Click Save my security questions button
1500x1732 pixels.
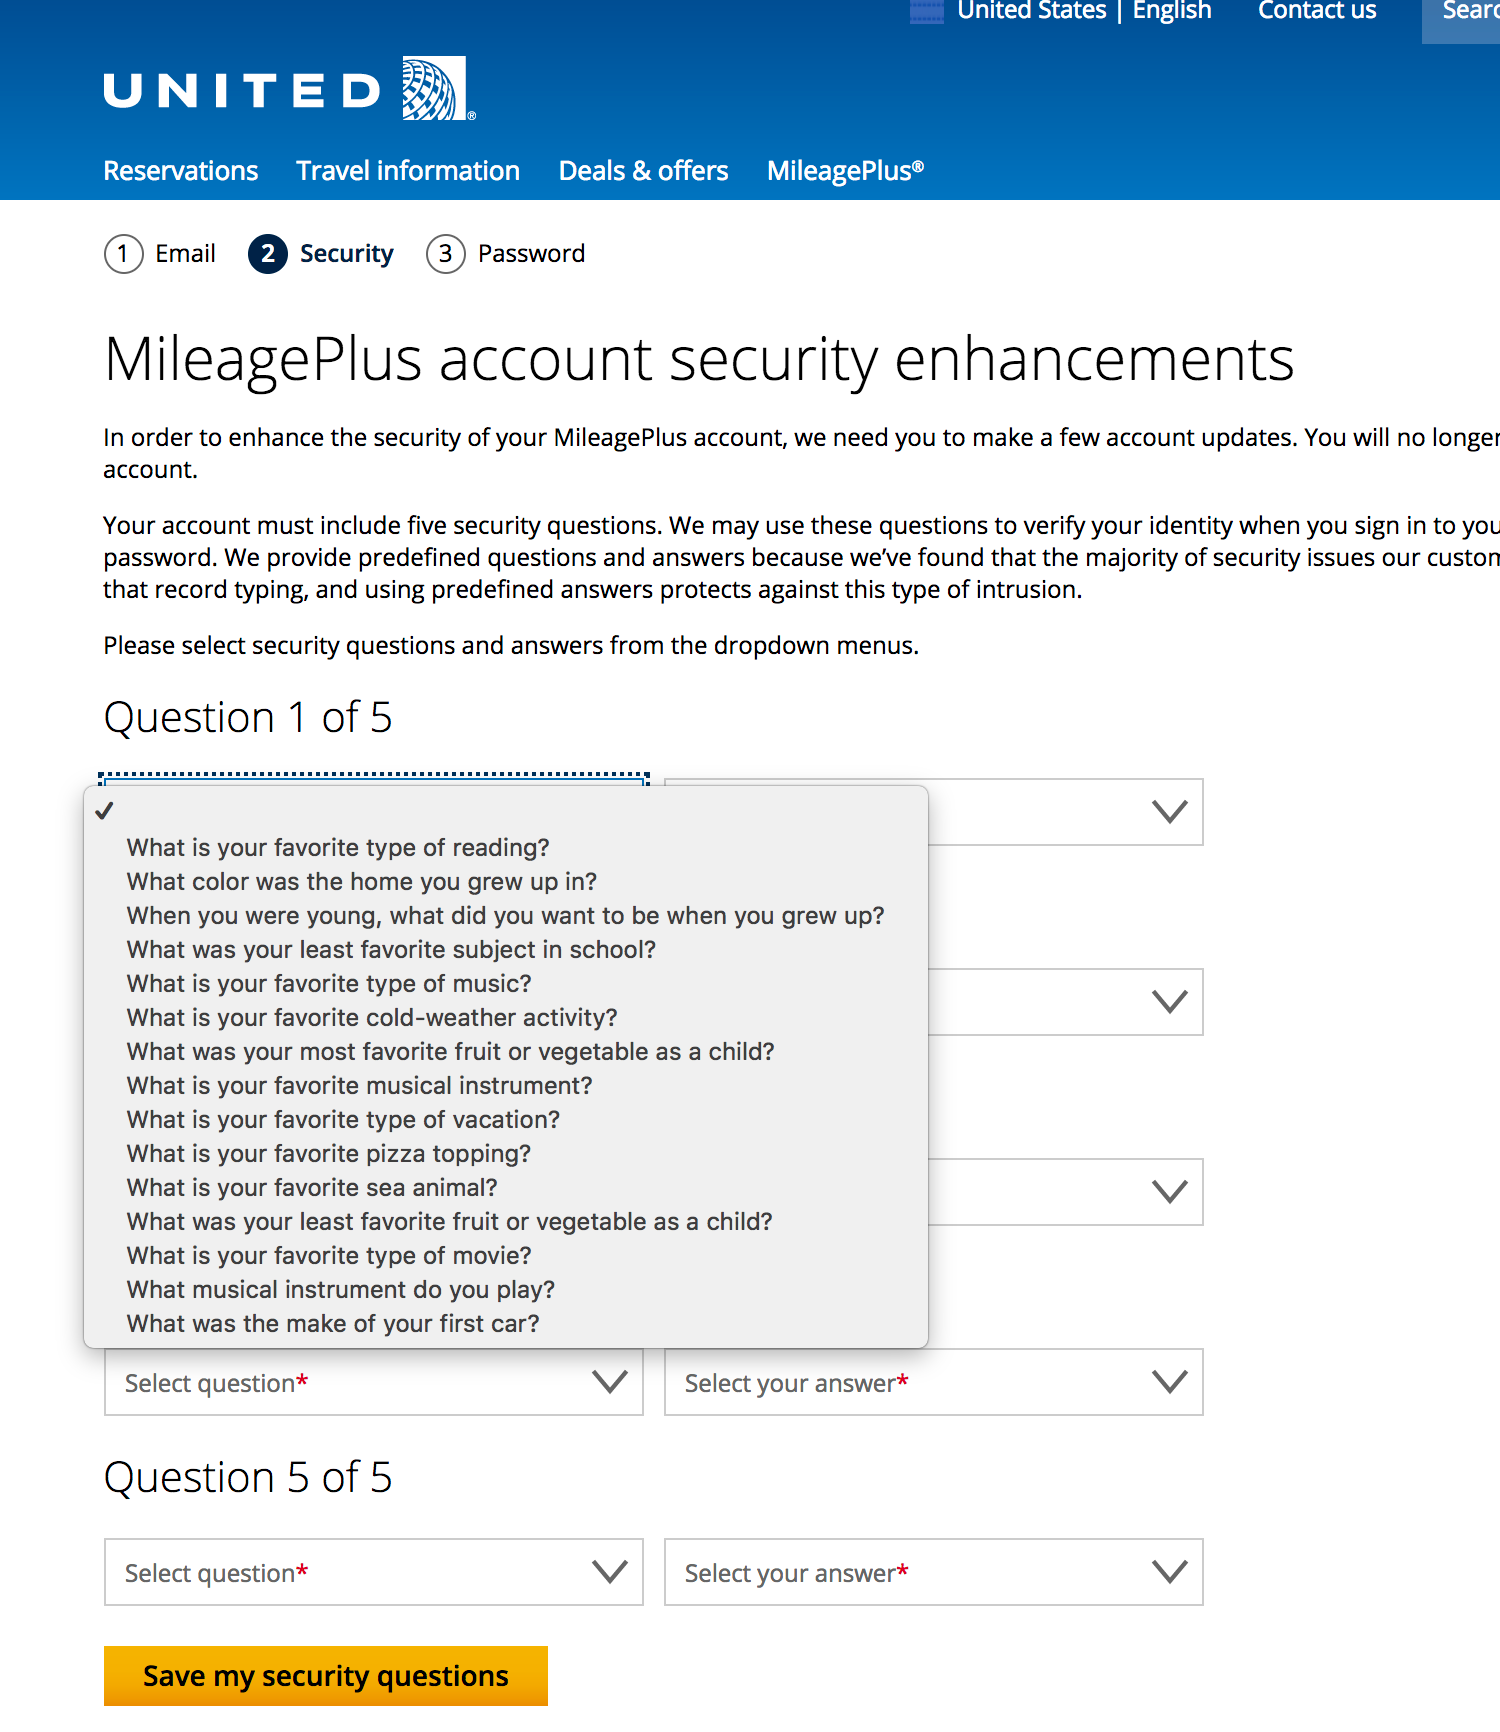click(x=326, y=1676)
